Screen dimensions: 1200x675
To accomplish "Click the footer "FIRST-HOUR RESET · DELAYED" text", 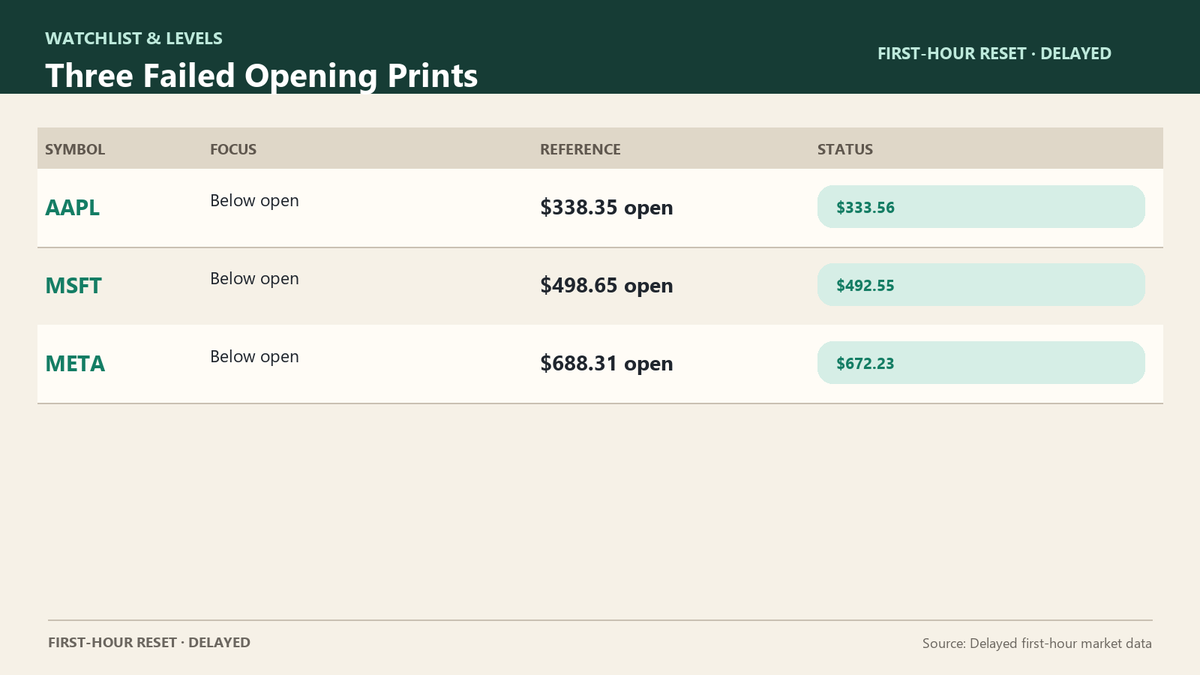I will (x=149, y=643).
